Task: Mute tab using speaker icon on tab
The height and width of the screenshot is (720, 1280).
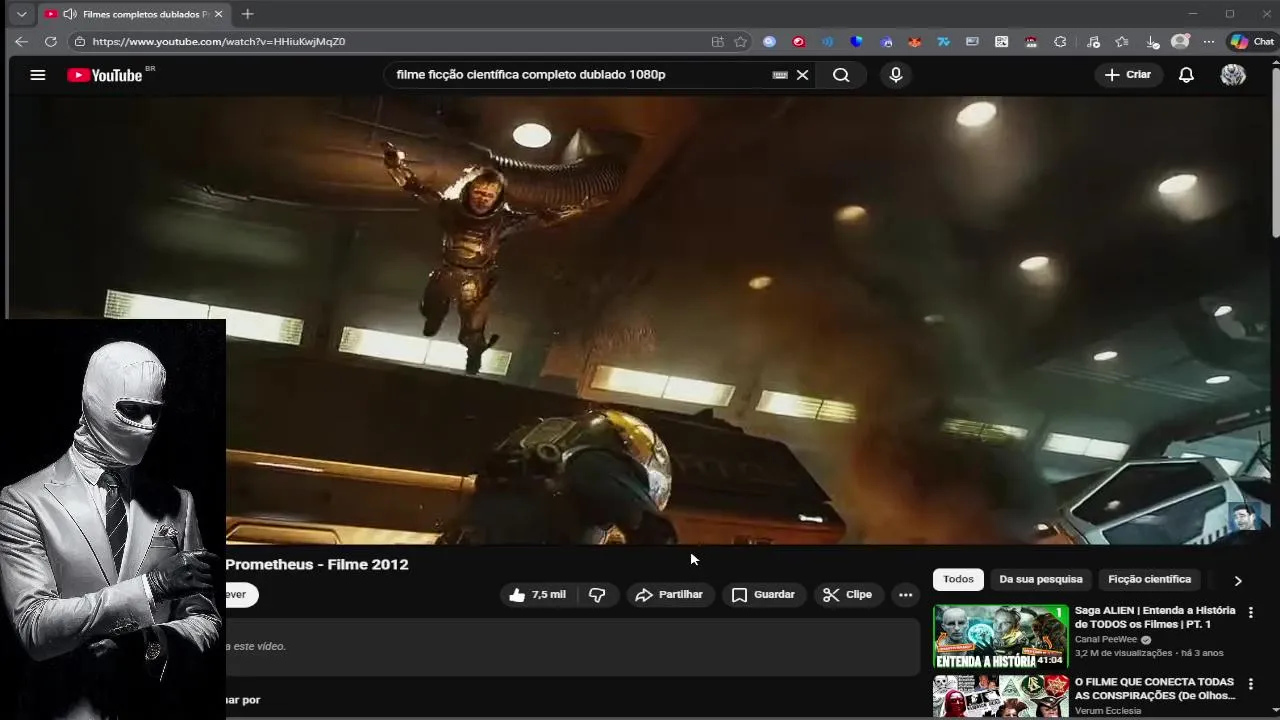Action: point(69,14)
